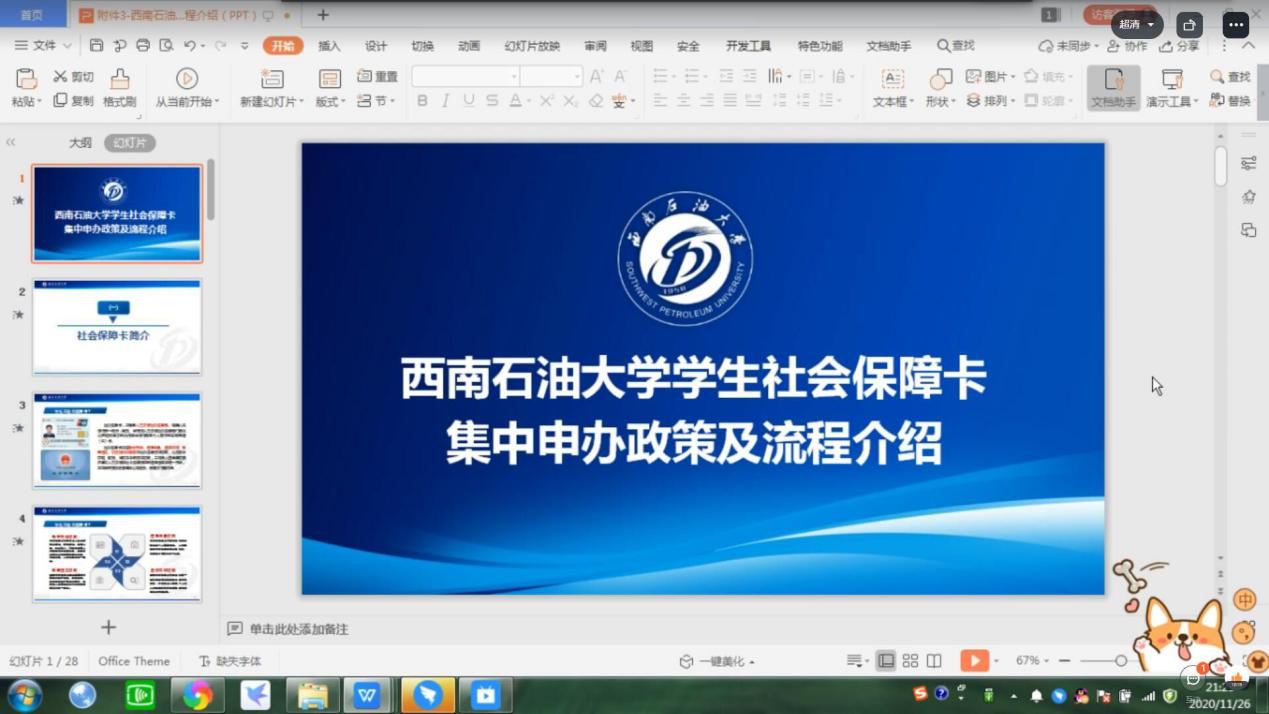
Task: Open the font size combo box
Action: click(x=551, y=76)
